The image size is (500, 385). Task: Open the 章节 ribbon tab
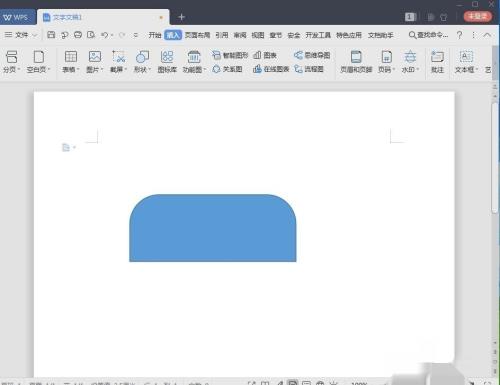[x=276, y=35]
